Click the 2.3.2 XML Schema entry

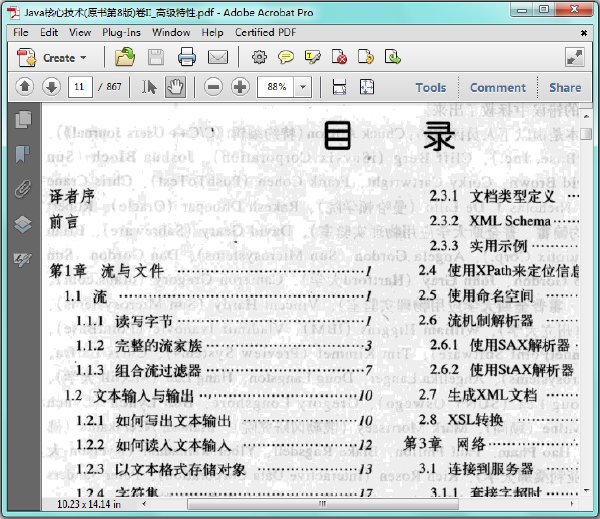click(504, 221)
